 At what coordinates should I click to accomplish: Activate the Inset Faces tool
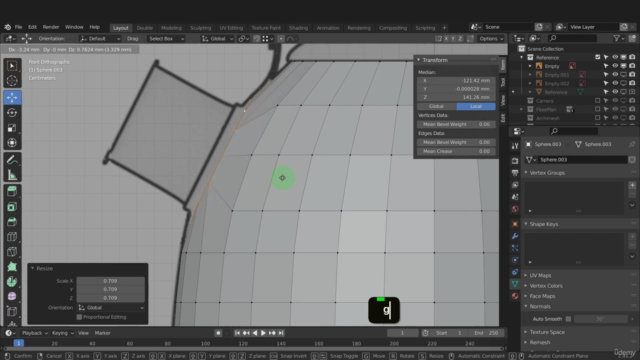(x=12, y=207)
